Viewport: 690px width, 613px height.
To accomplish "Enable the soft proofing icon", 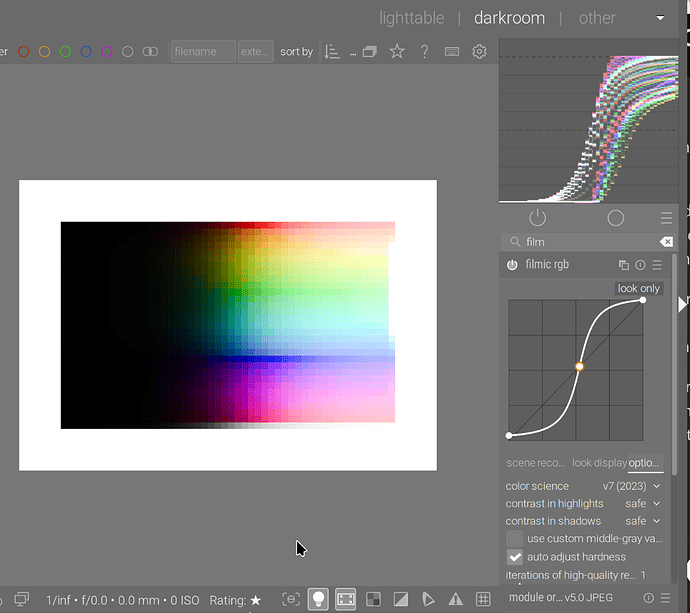I will click(x=428, y=599).
